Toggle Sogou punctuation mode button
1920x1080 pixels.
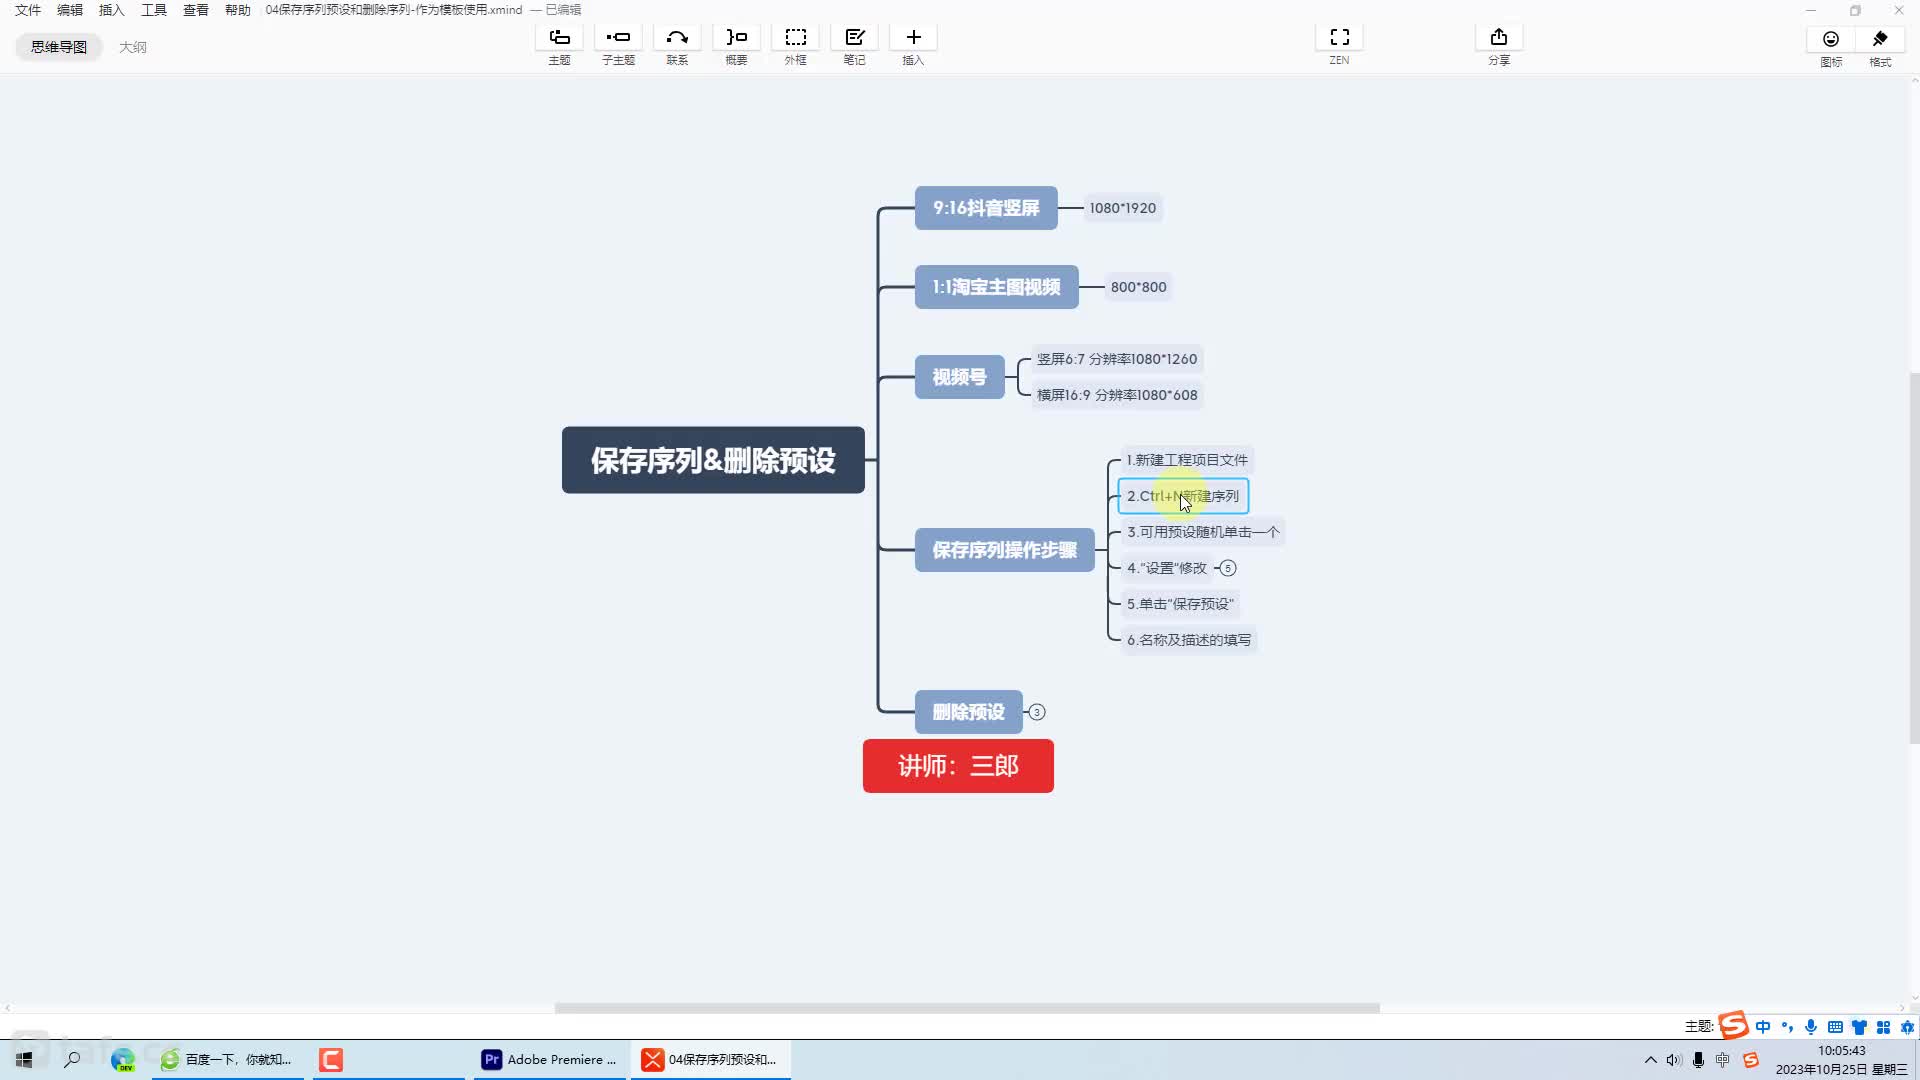tap(1787, 1027)
